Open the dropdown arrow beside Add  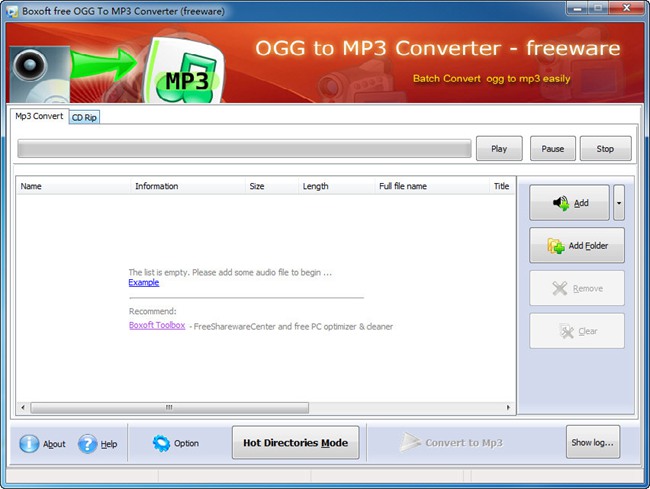(618, 203)
